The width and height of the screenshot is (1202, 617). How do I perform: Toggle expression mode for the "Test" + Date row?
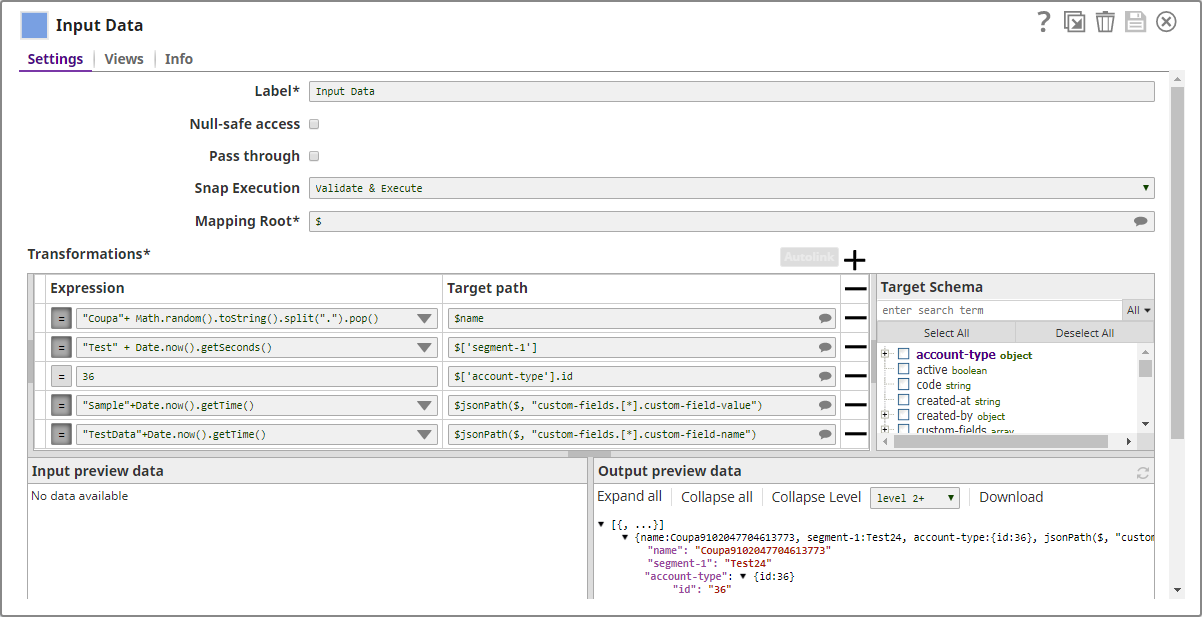point(61,347)
